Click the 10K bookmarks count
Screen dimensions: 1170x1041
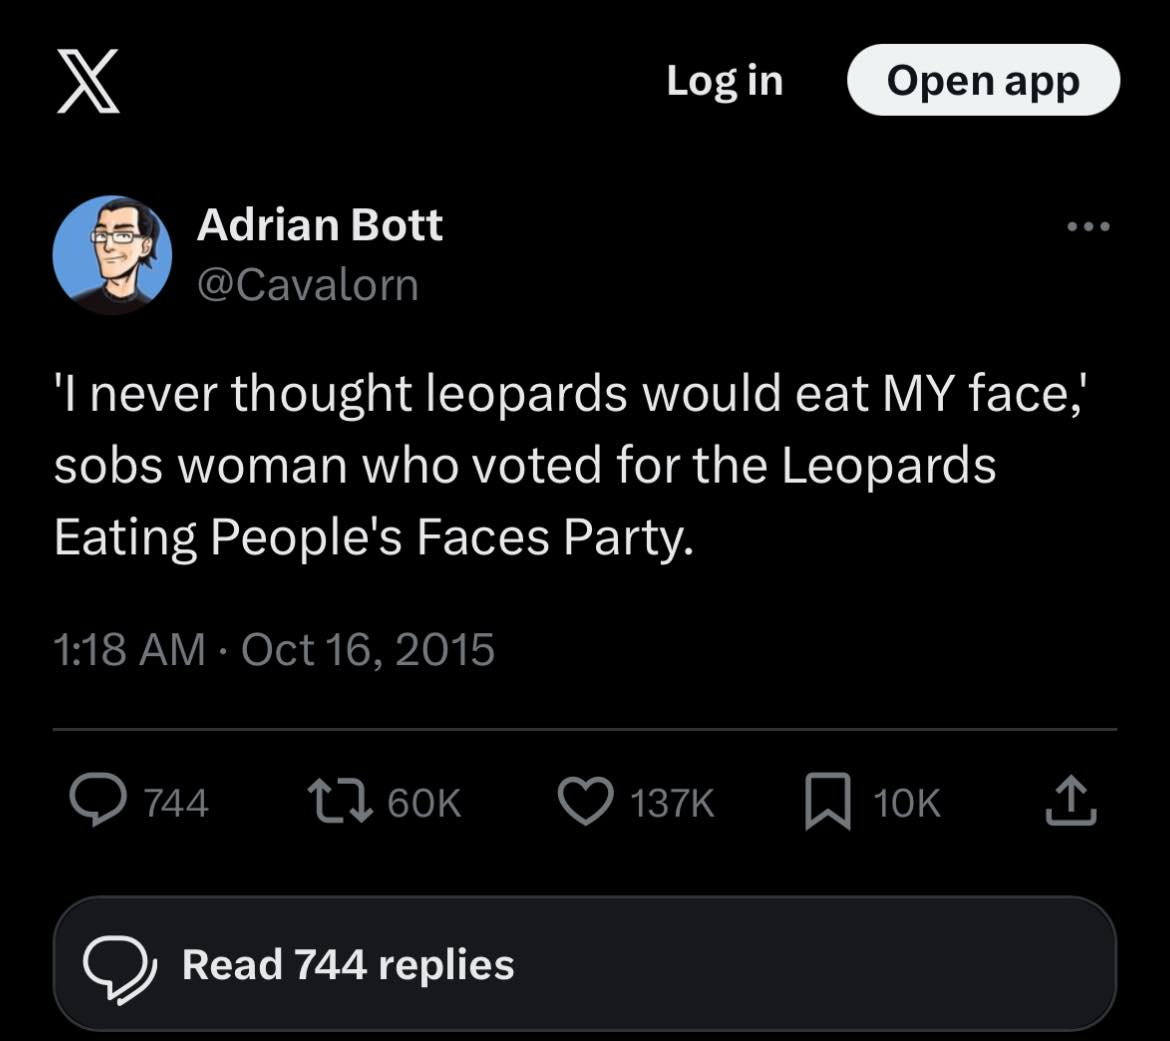[x=907, y=803]
